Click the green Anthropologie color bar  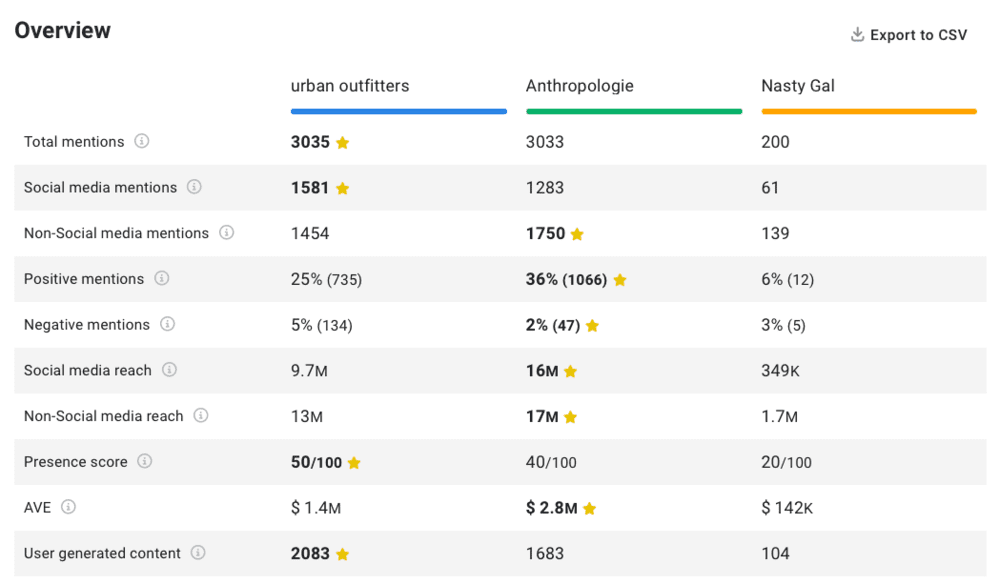click(634, 111)
